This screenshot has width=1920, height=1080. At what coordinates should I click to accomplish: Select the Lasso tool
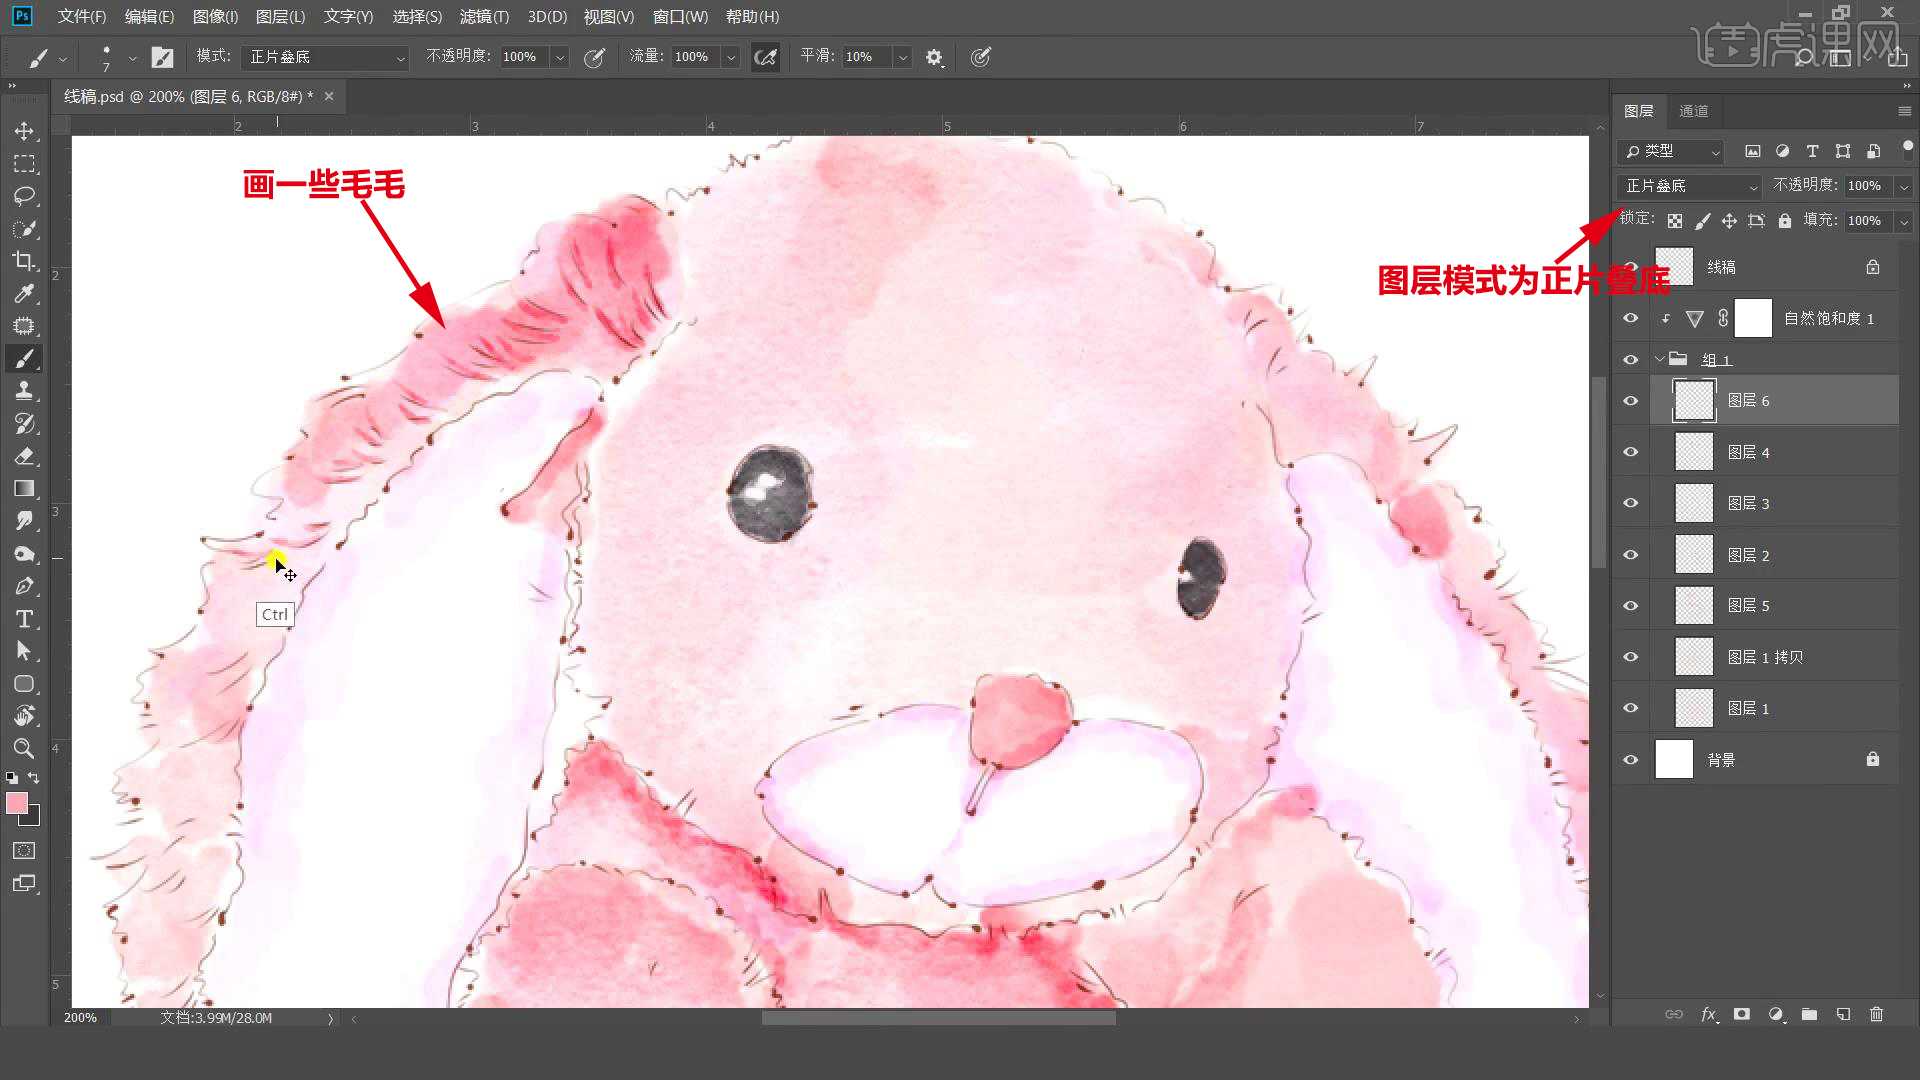click(24, 196)
